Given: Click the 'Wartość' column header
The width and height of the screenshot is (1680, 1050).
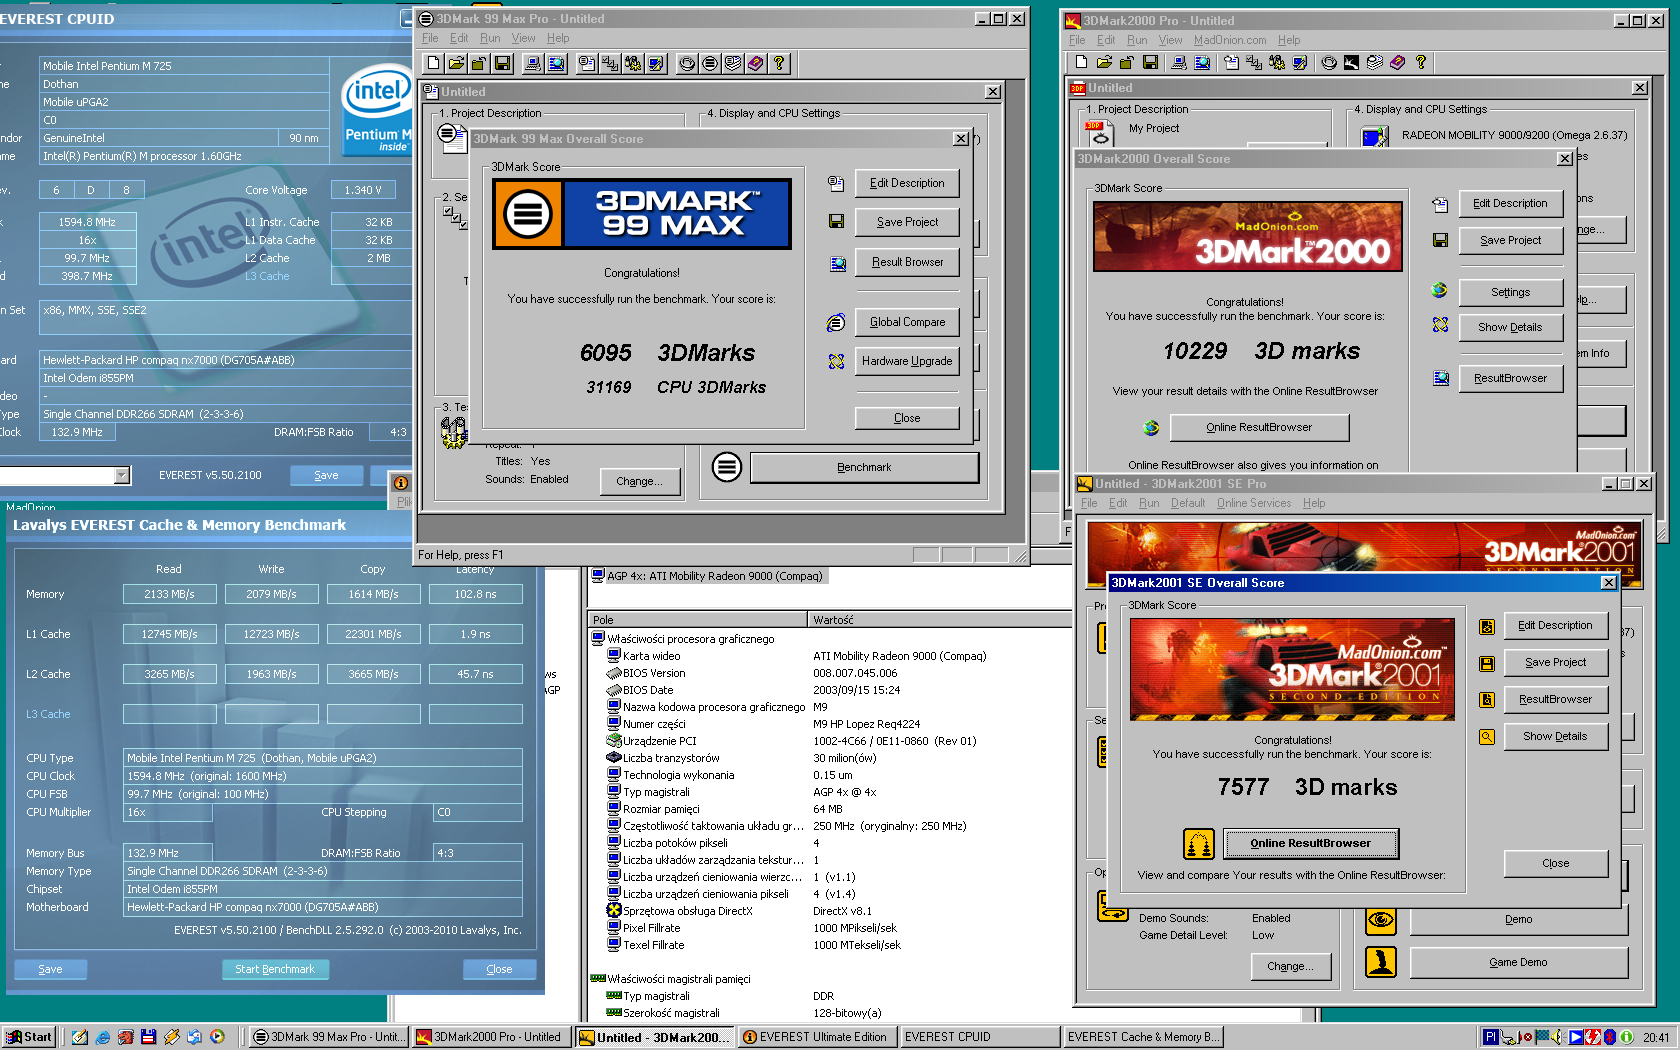Looking at the screenshot, I should click(939, 620).
